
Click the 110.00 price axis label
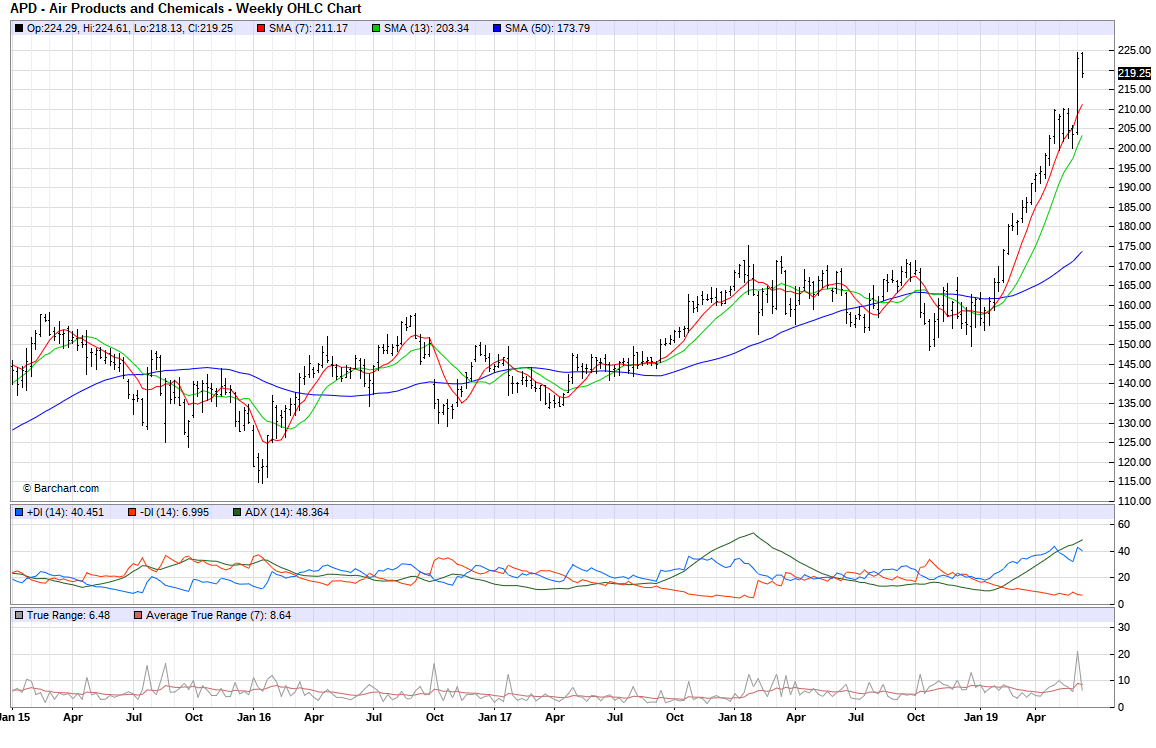point(1134,501)
